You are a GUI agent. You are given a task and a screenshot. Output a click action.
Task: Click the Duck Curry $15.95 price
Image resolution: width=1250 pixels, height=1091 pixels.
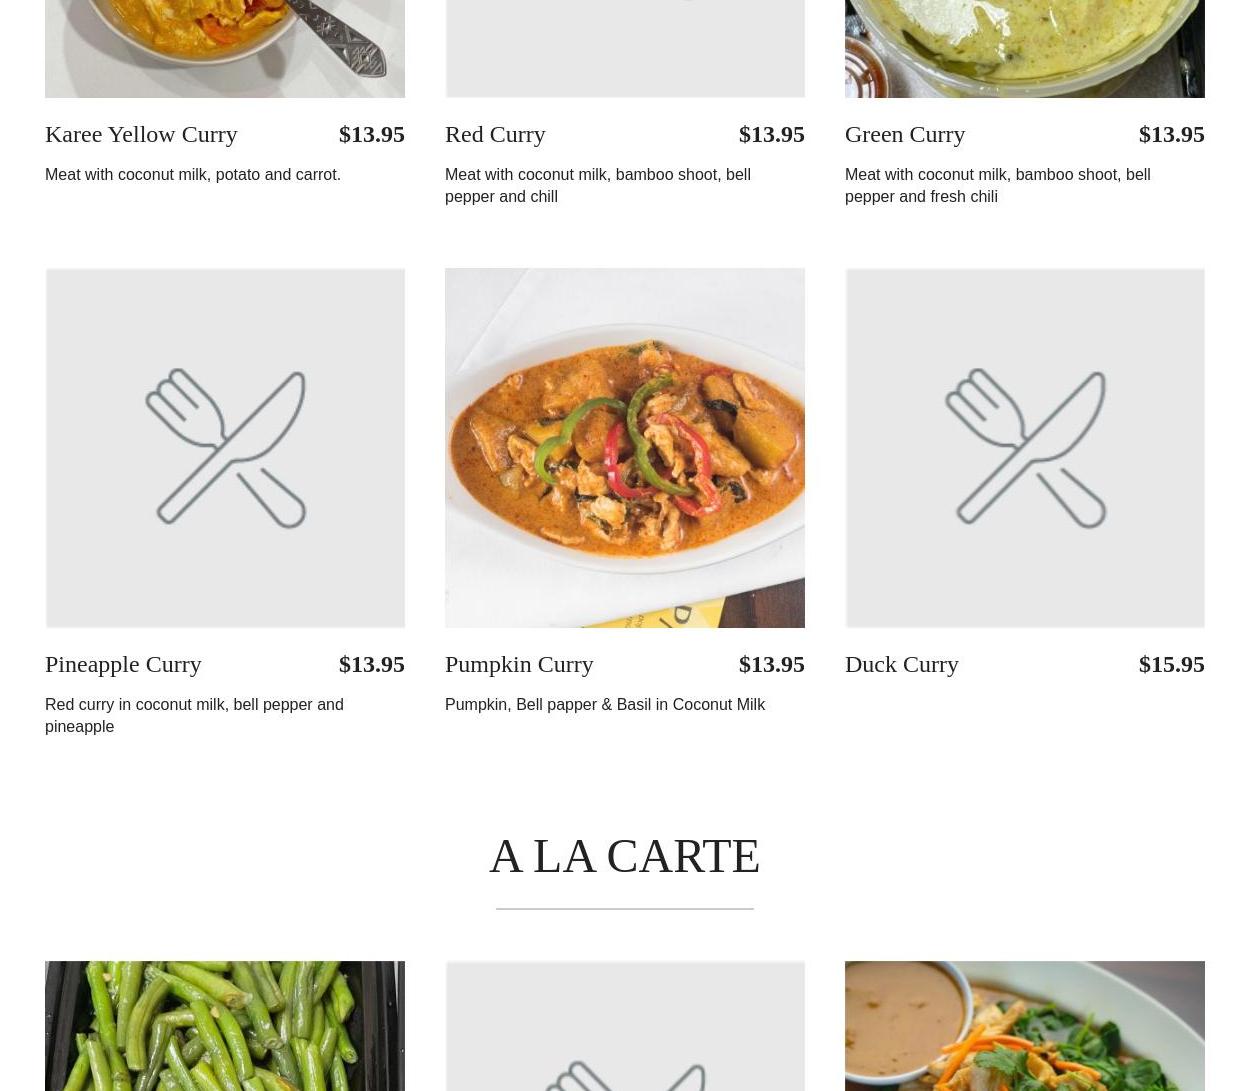[1171, 664]
